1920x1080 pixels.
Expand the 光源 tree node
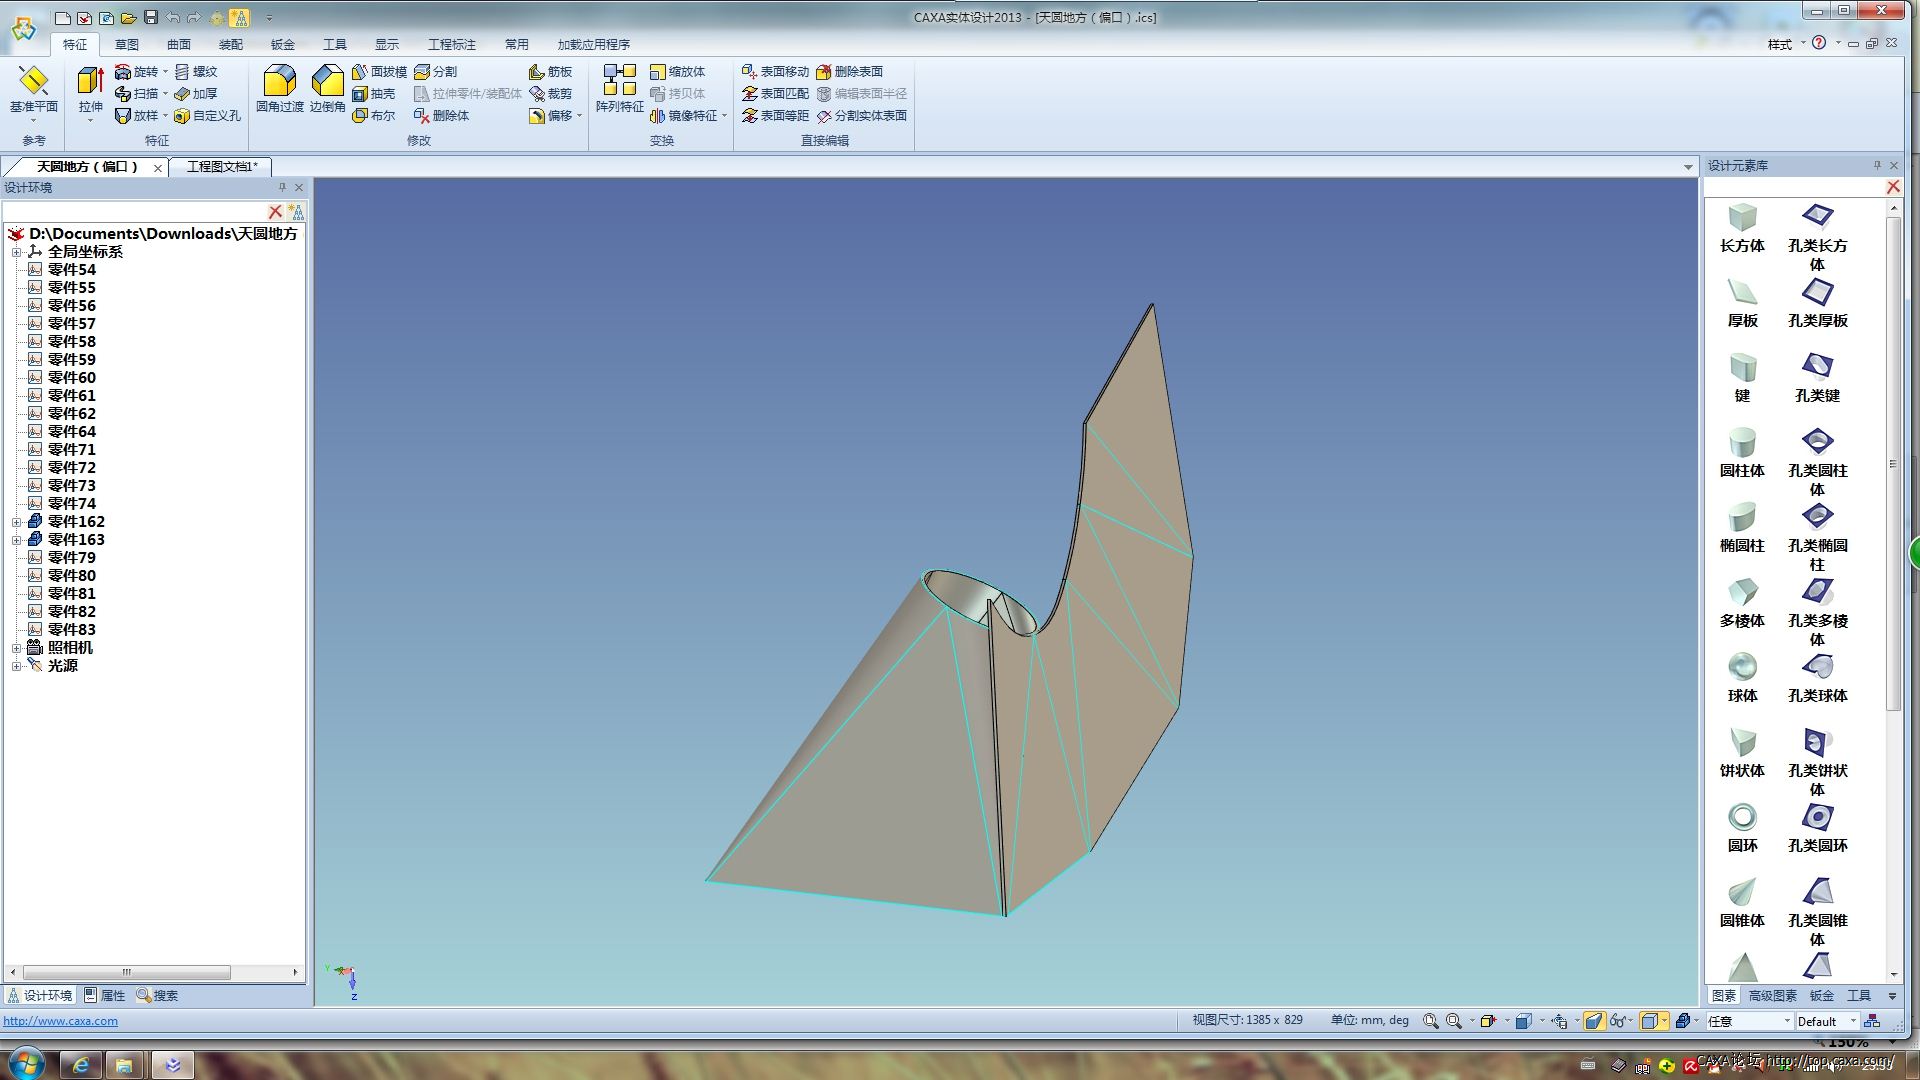coord(16,666)
